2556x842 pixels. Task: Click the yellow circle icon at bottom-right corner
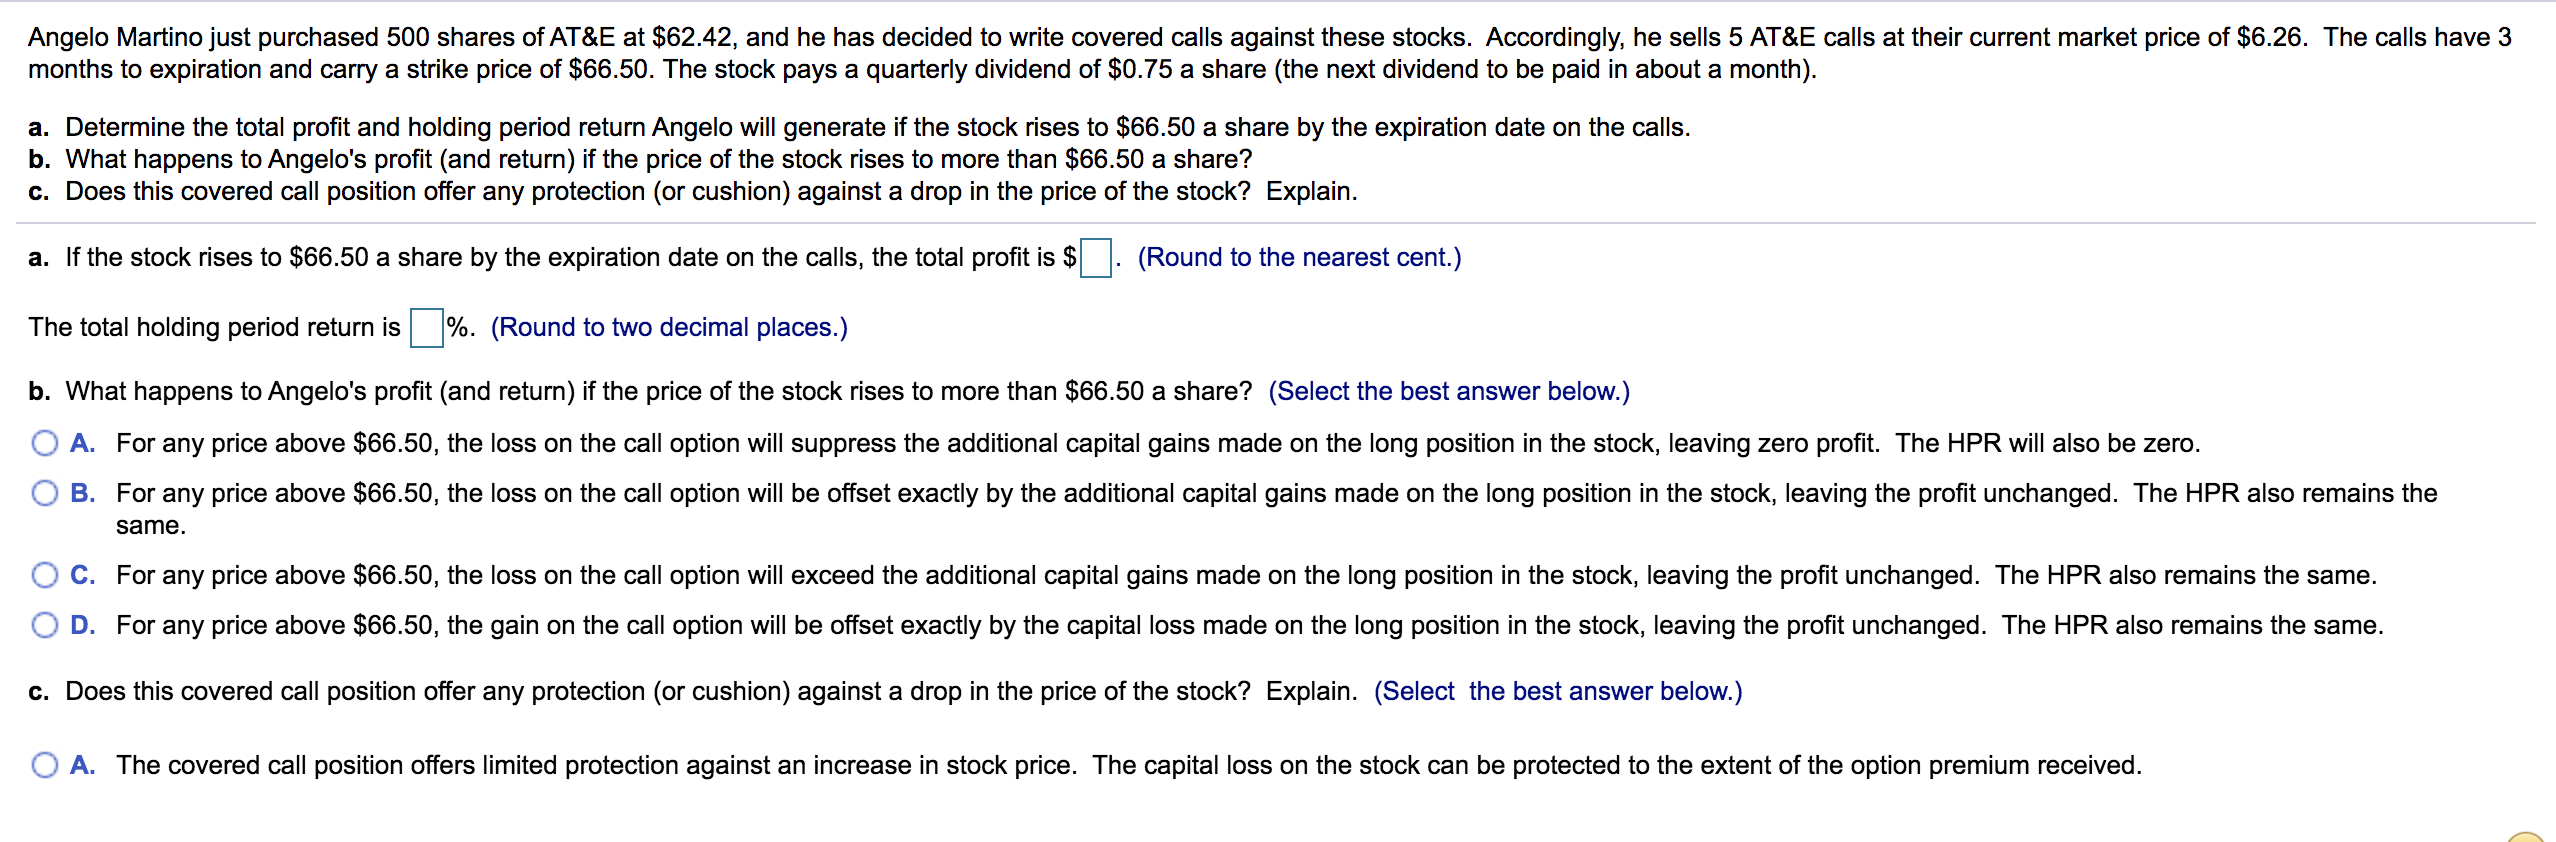coord(2530,836)
